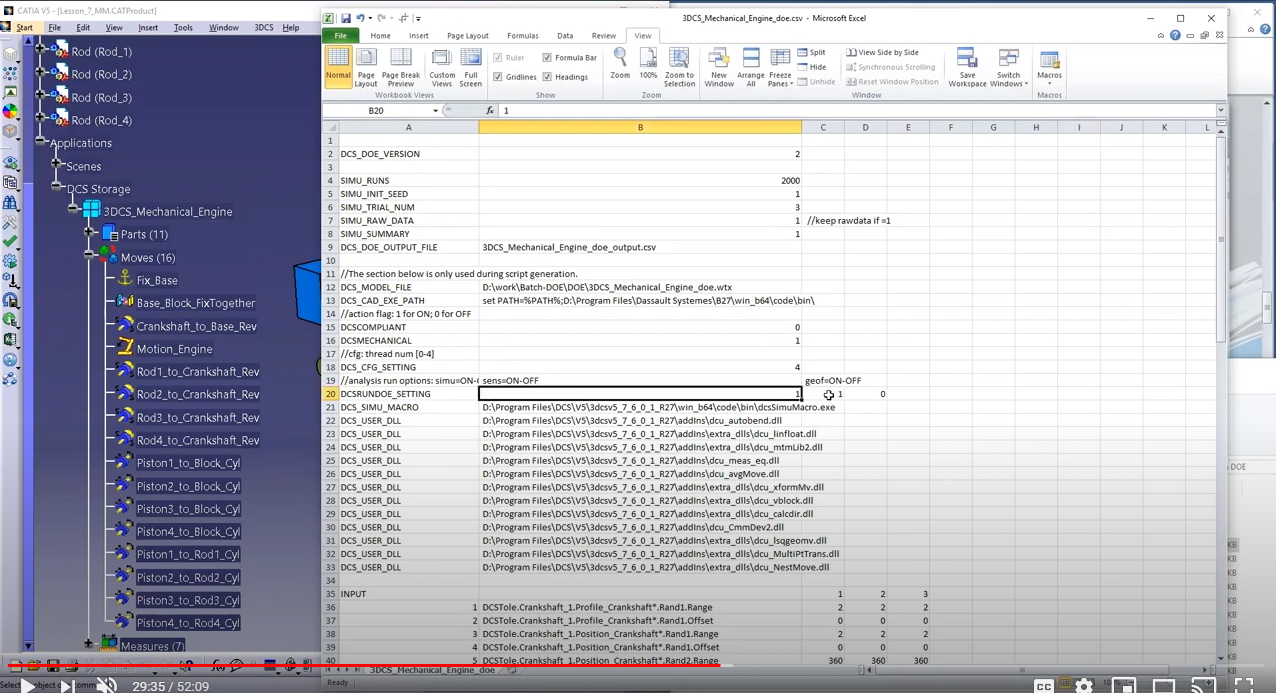The height and width of the screenshot is (693, 1276).
Task: Click the binoculars search icon in CATIA toolbar
Action: 10,203
